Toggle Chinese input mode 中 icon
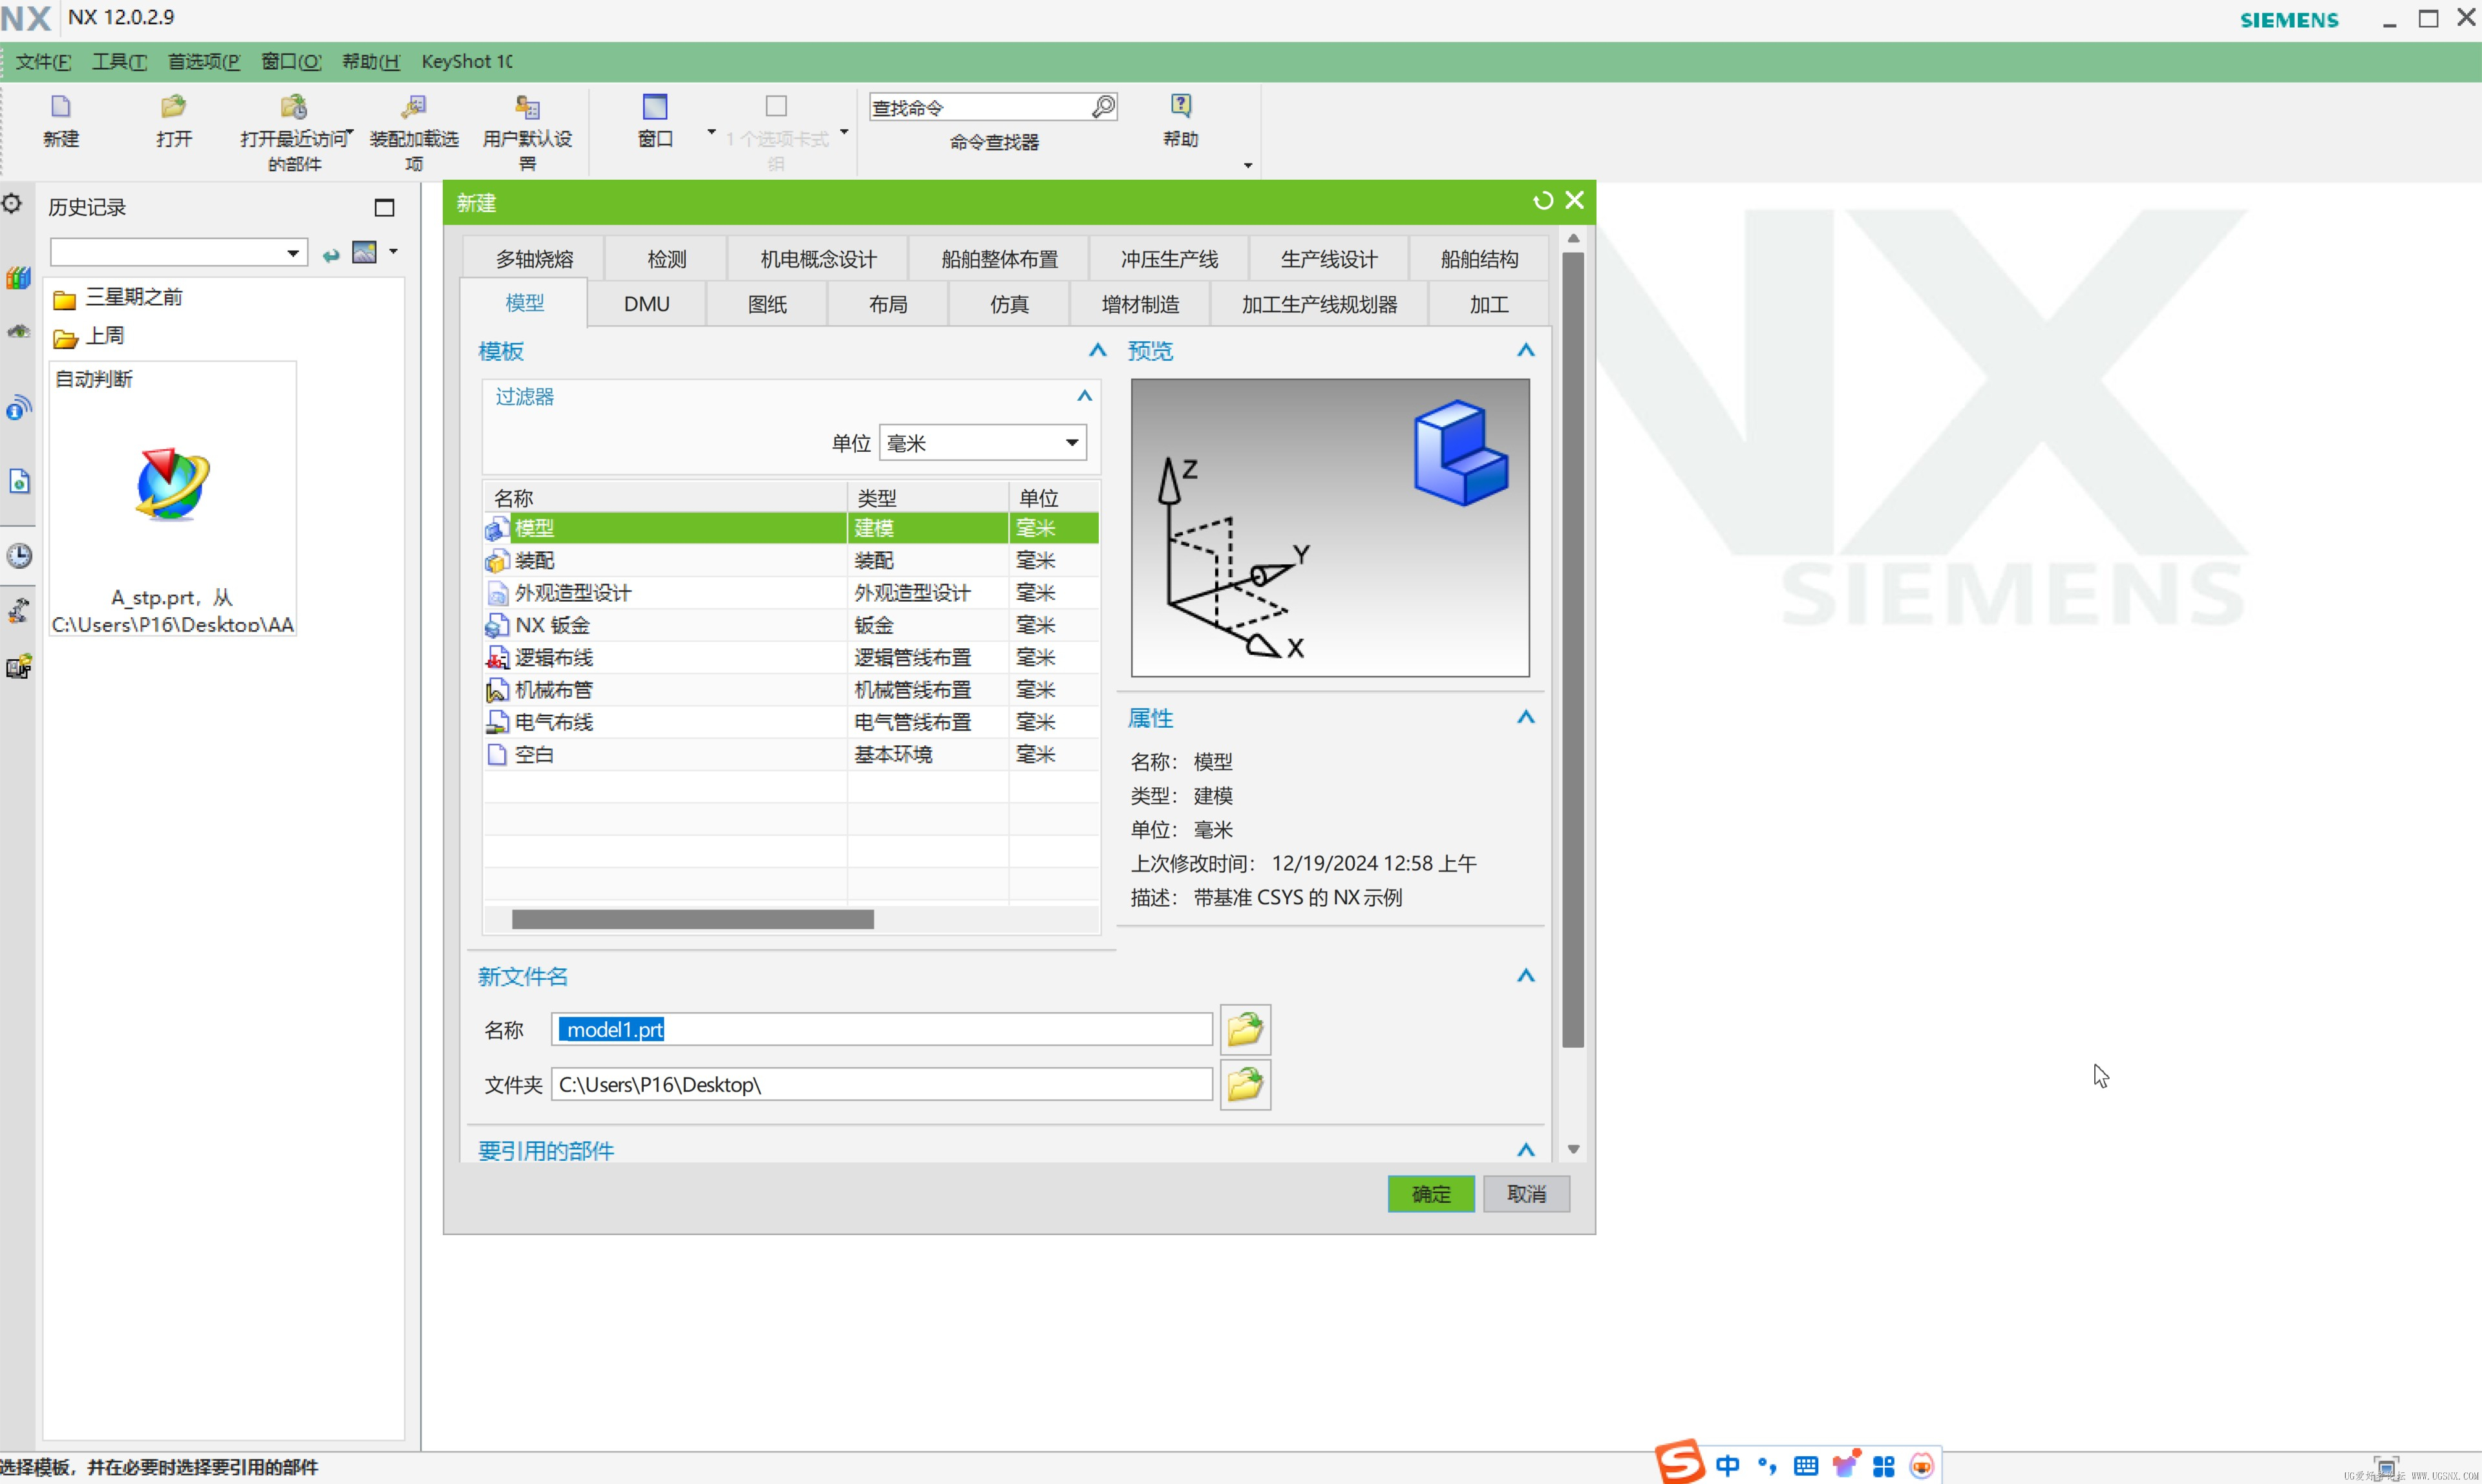 click(1727, 1465)
